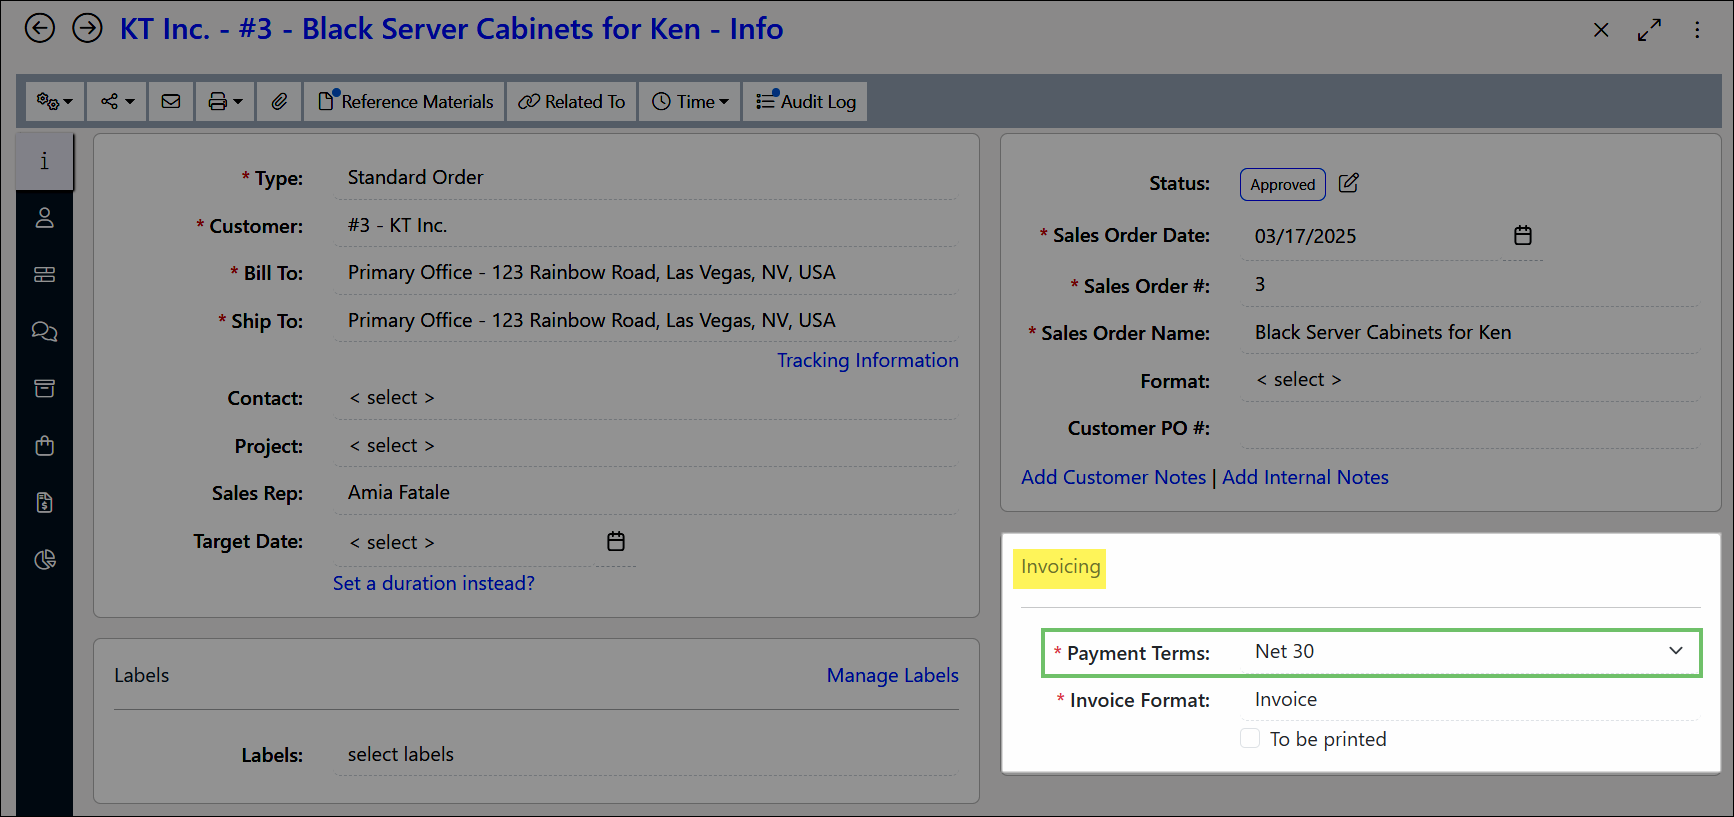
Task: Open the invoice document sidebar icon
Action: click(x=44, y=502)
